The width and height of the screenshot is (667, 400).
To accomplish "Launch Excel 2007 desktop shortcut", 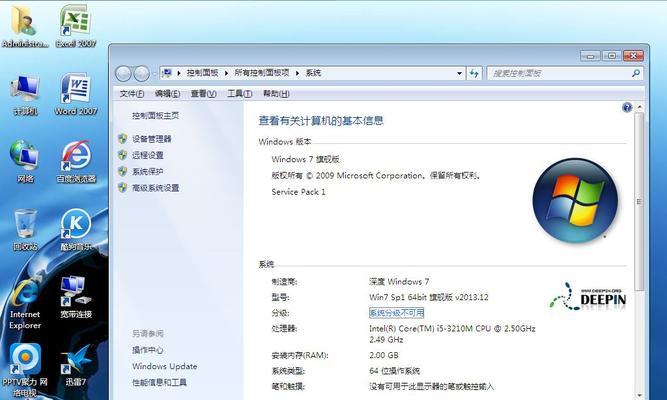I will tap(76, 26).
